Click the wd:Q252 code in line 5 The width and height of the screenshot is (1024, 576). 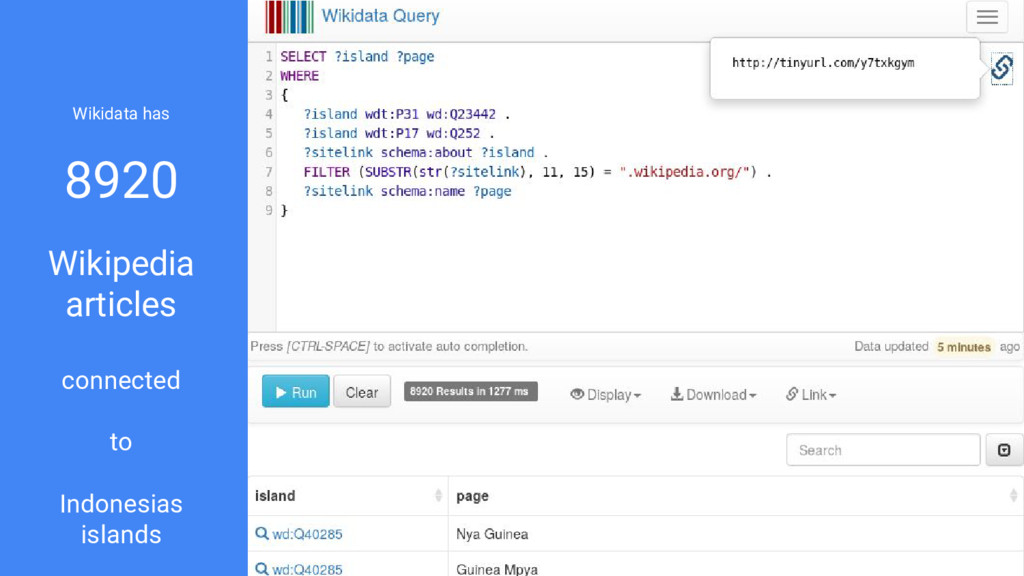click(x=453, y=133)
